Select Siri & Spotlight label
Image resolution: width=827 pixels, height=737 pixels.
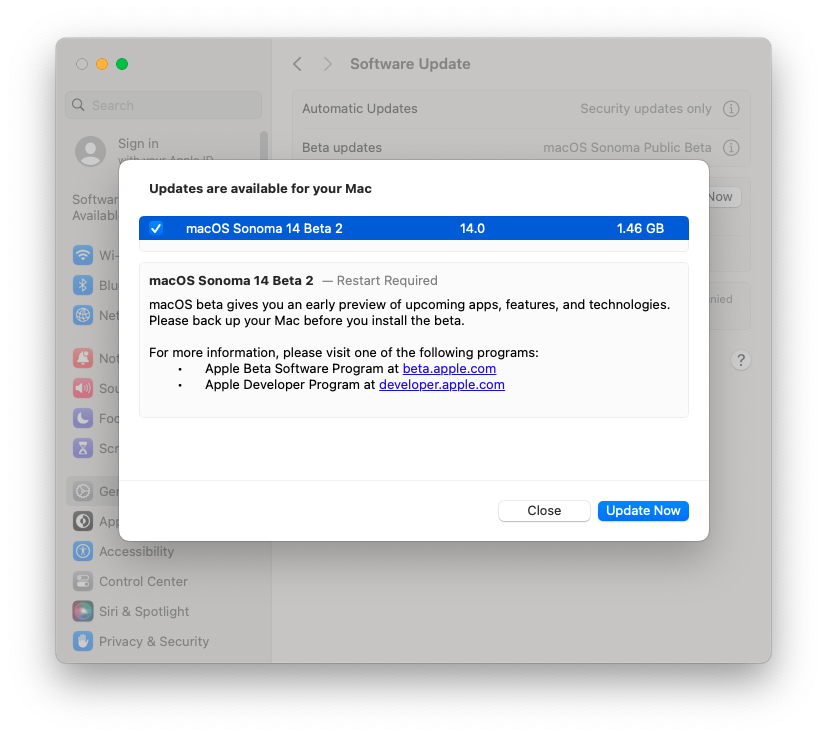(x=144, y=611)
